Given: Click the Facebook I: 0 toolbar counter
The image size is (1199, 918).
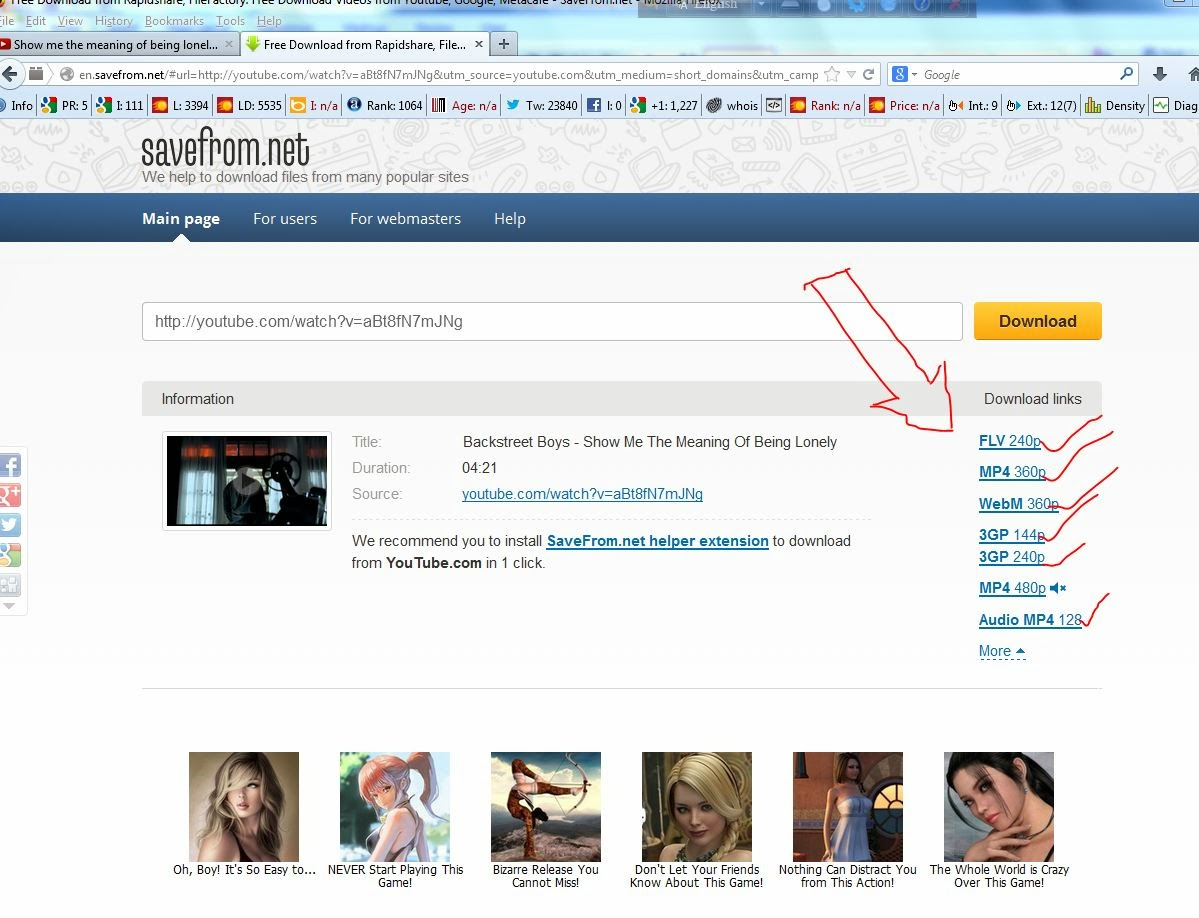Looking at the screenshot, I should coord(604,105).
